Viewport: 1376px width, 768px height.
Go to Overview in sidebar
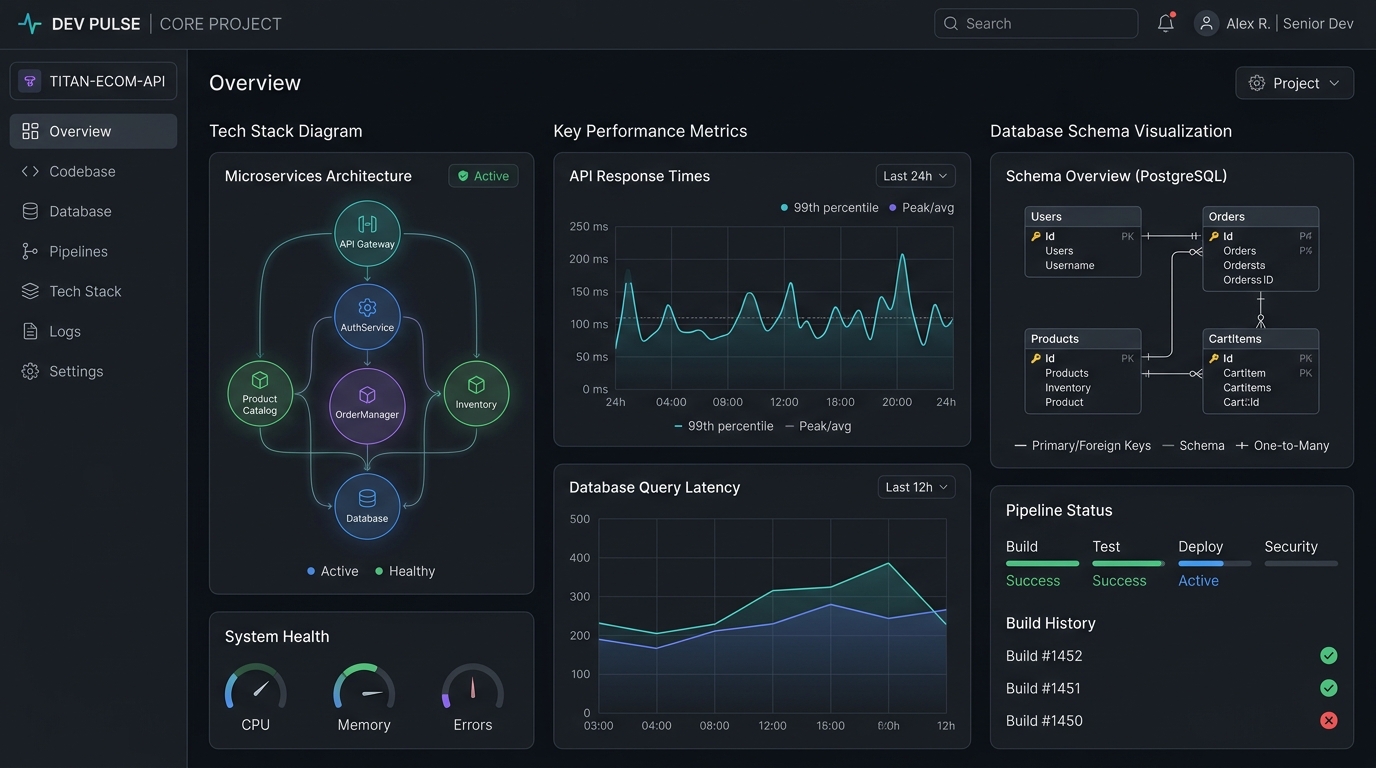(x=93, y=131)
